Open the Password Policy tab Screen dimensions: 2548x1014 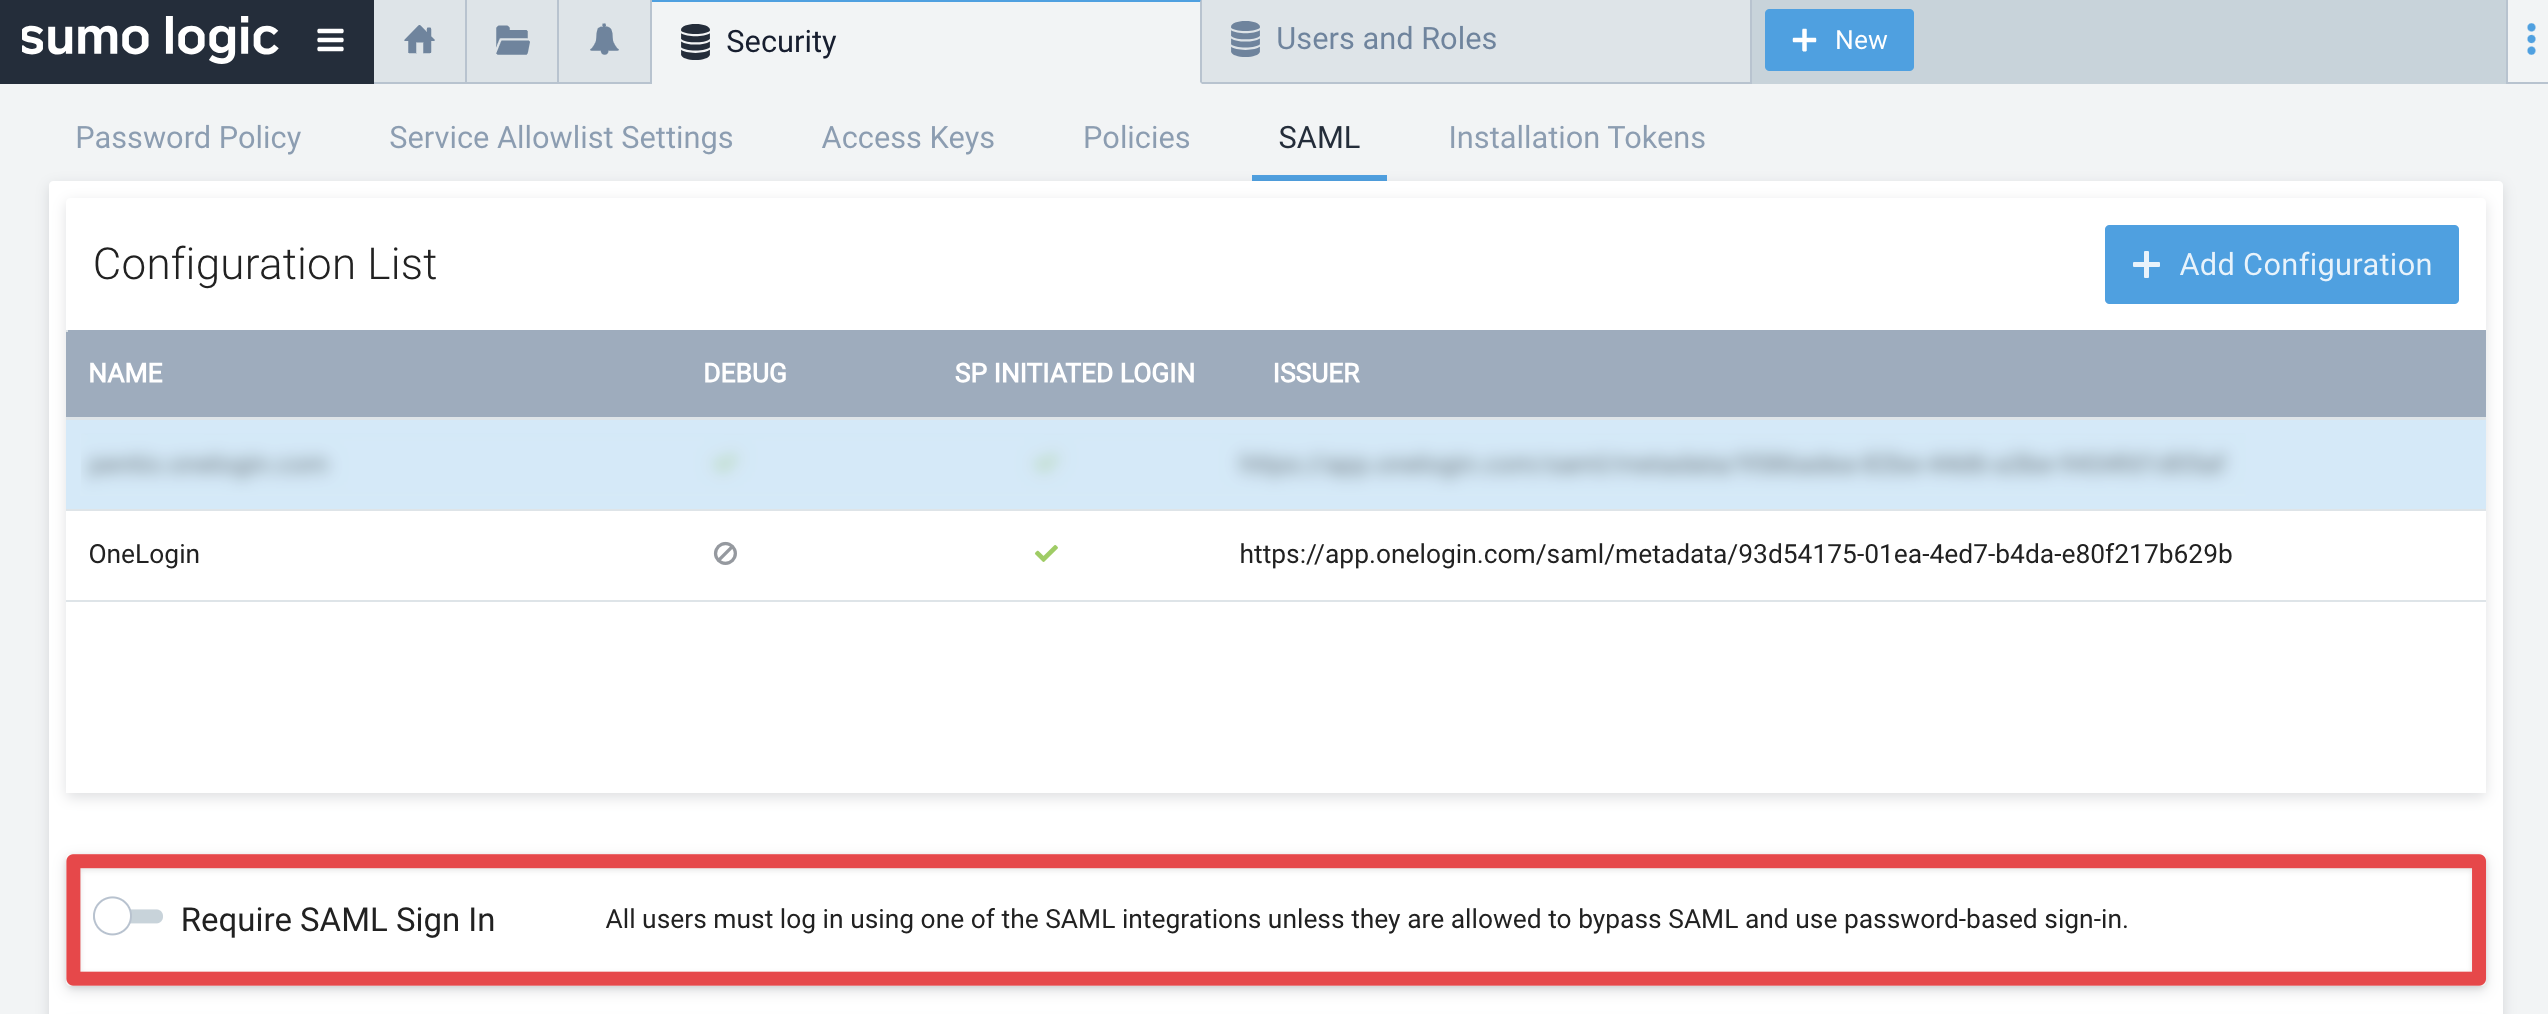188,137
